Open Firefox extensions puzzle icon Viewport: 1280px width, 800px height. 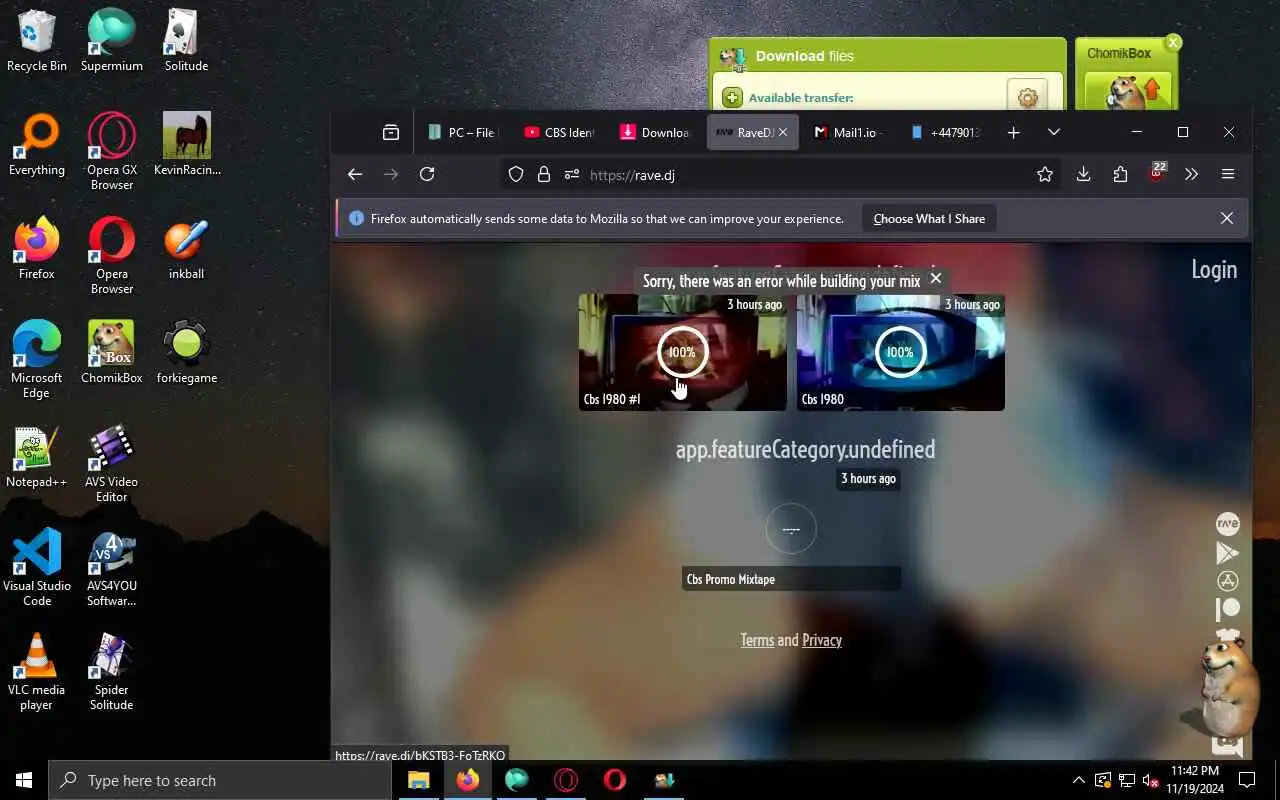[x=1120, y=174]
